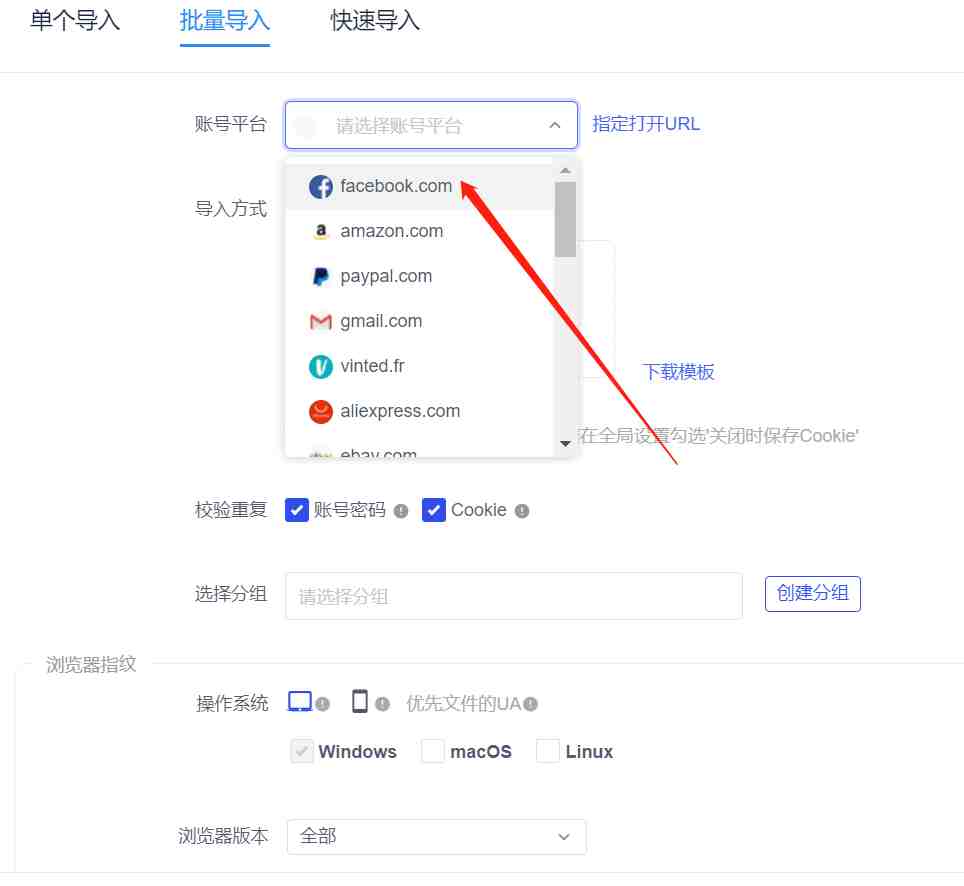The image size is (964, 886).
Task: Open the 选择分组 group selector
Action: coord(514,596)
